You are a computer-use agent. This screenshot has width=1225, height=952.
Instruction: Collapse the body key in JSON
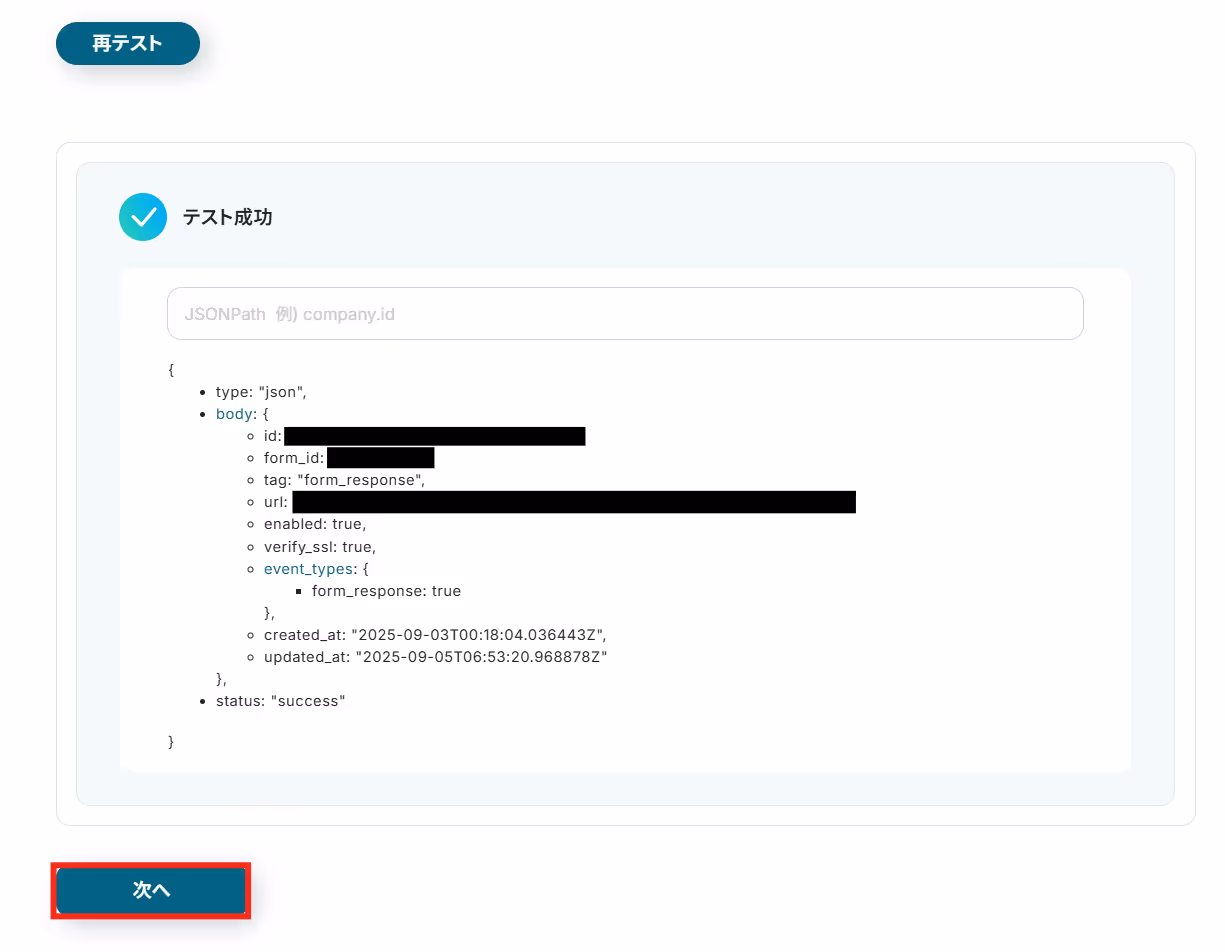point(236,414)
